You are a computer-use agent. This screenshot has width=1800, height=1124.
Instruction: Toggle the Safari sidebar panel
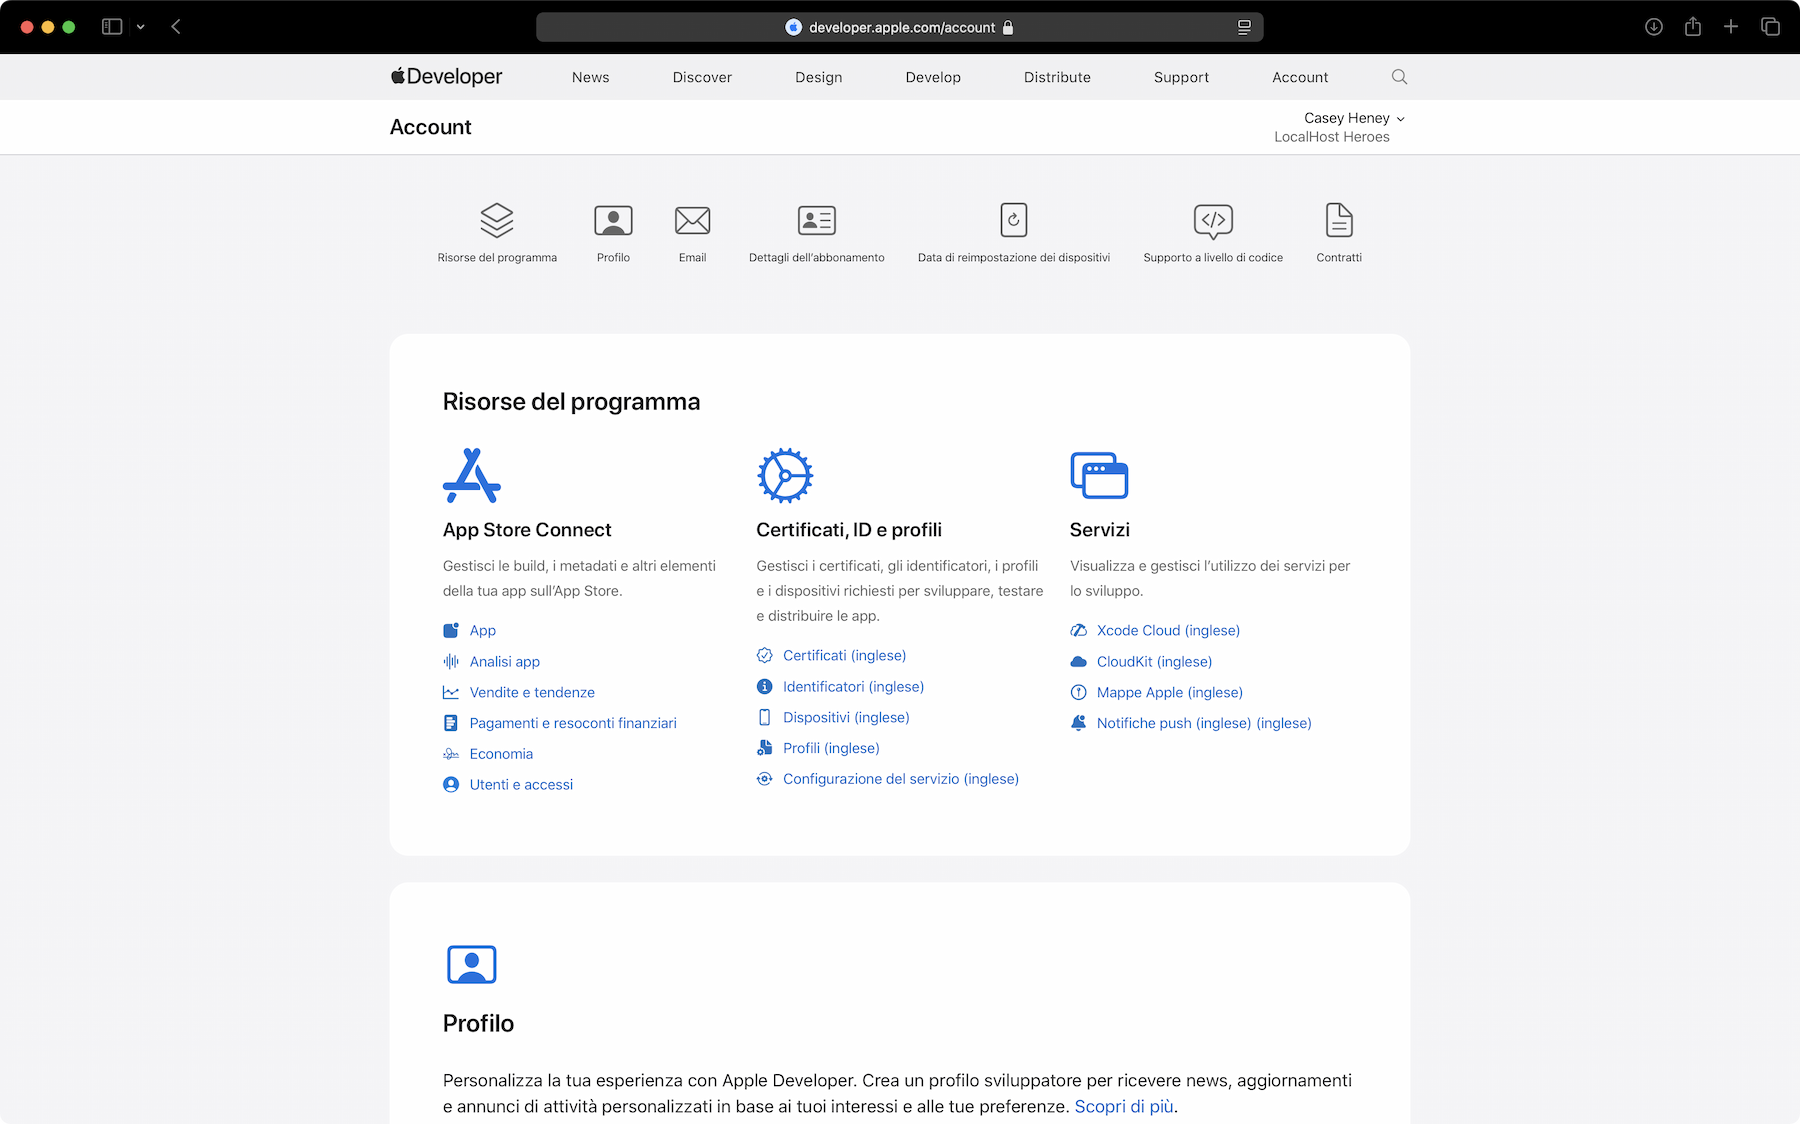112,27
